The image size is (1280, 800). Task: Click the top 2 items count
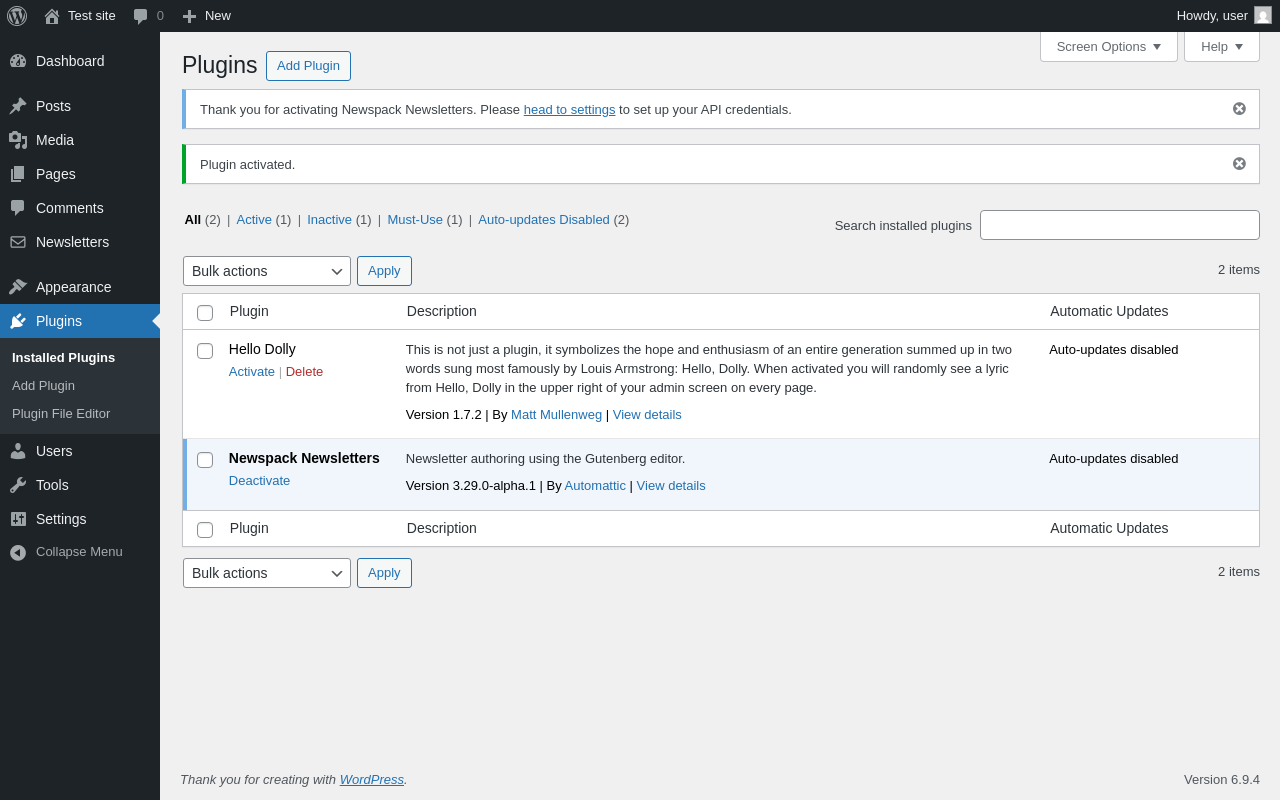[1239, 269]
